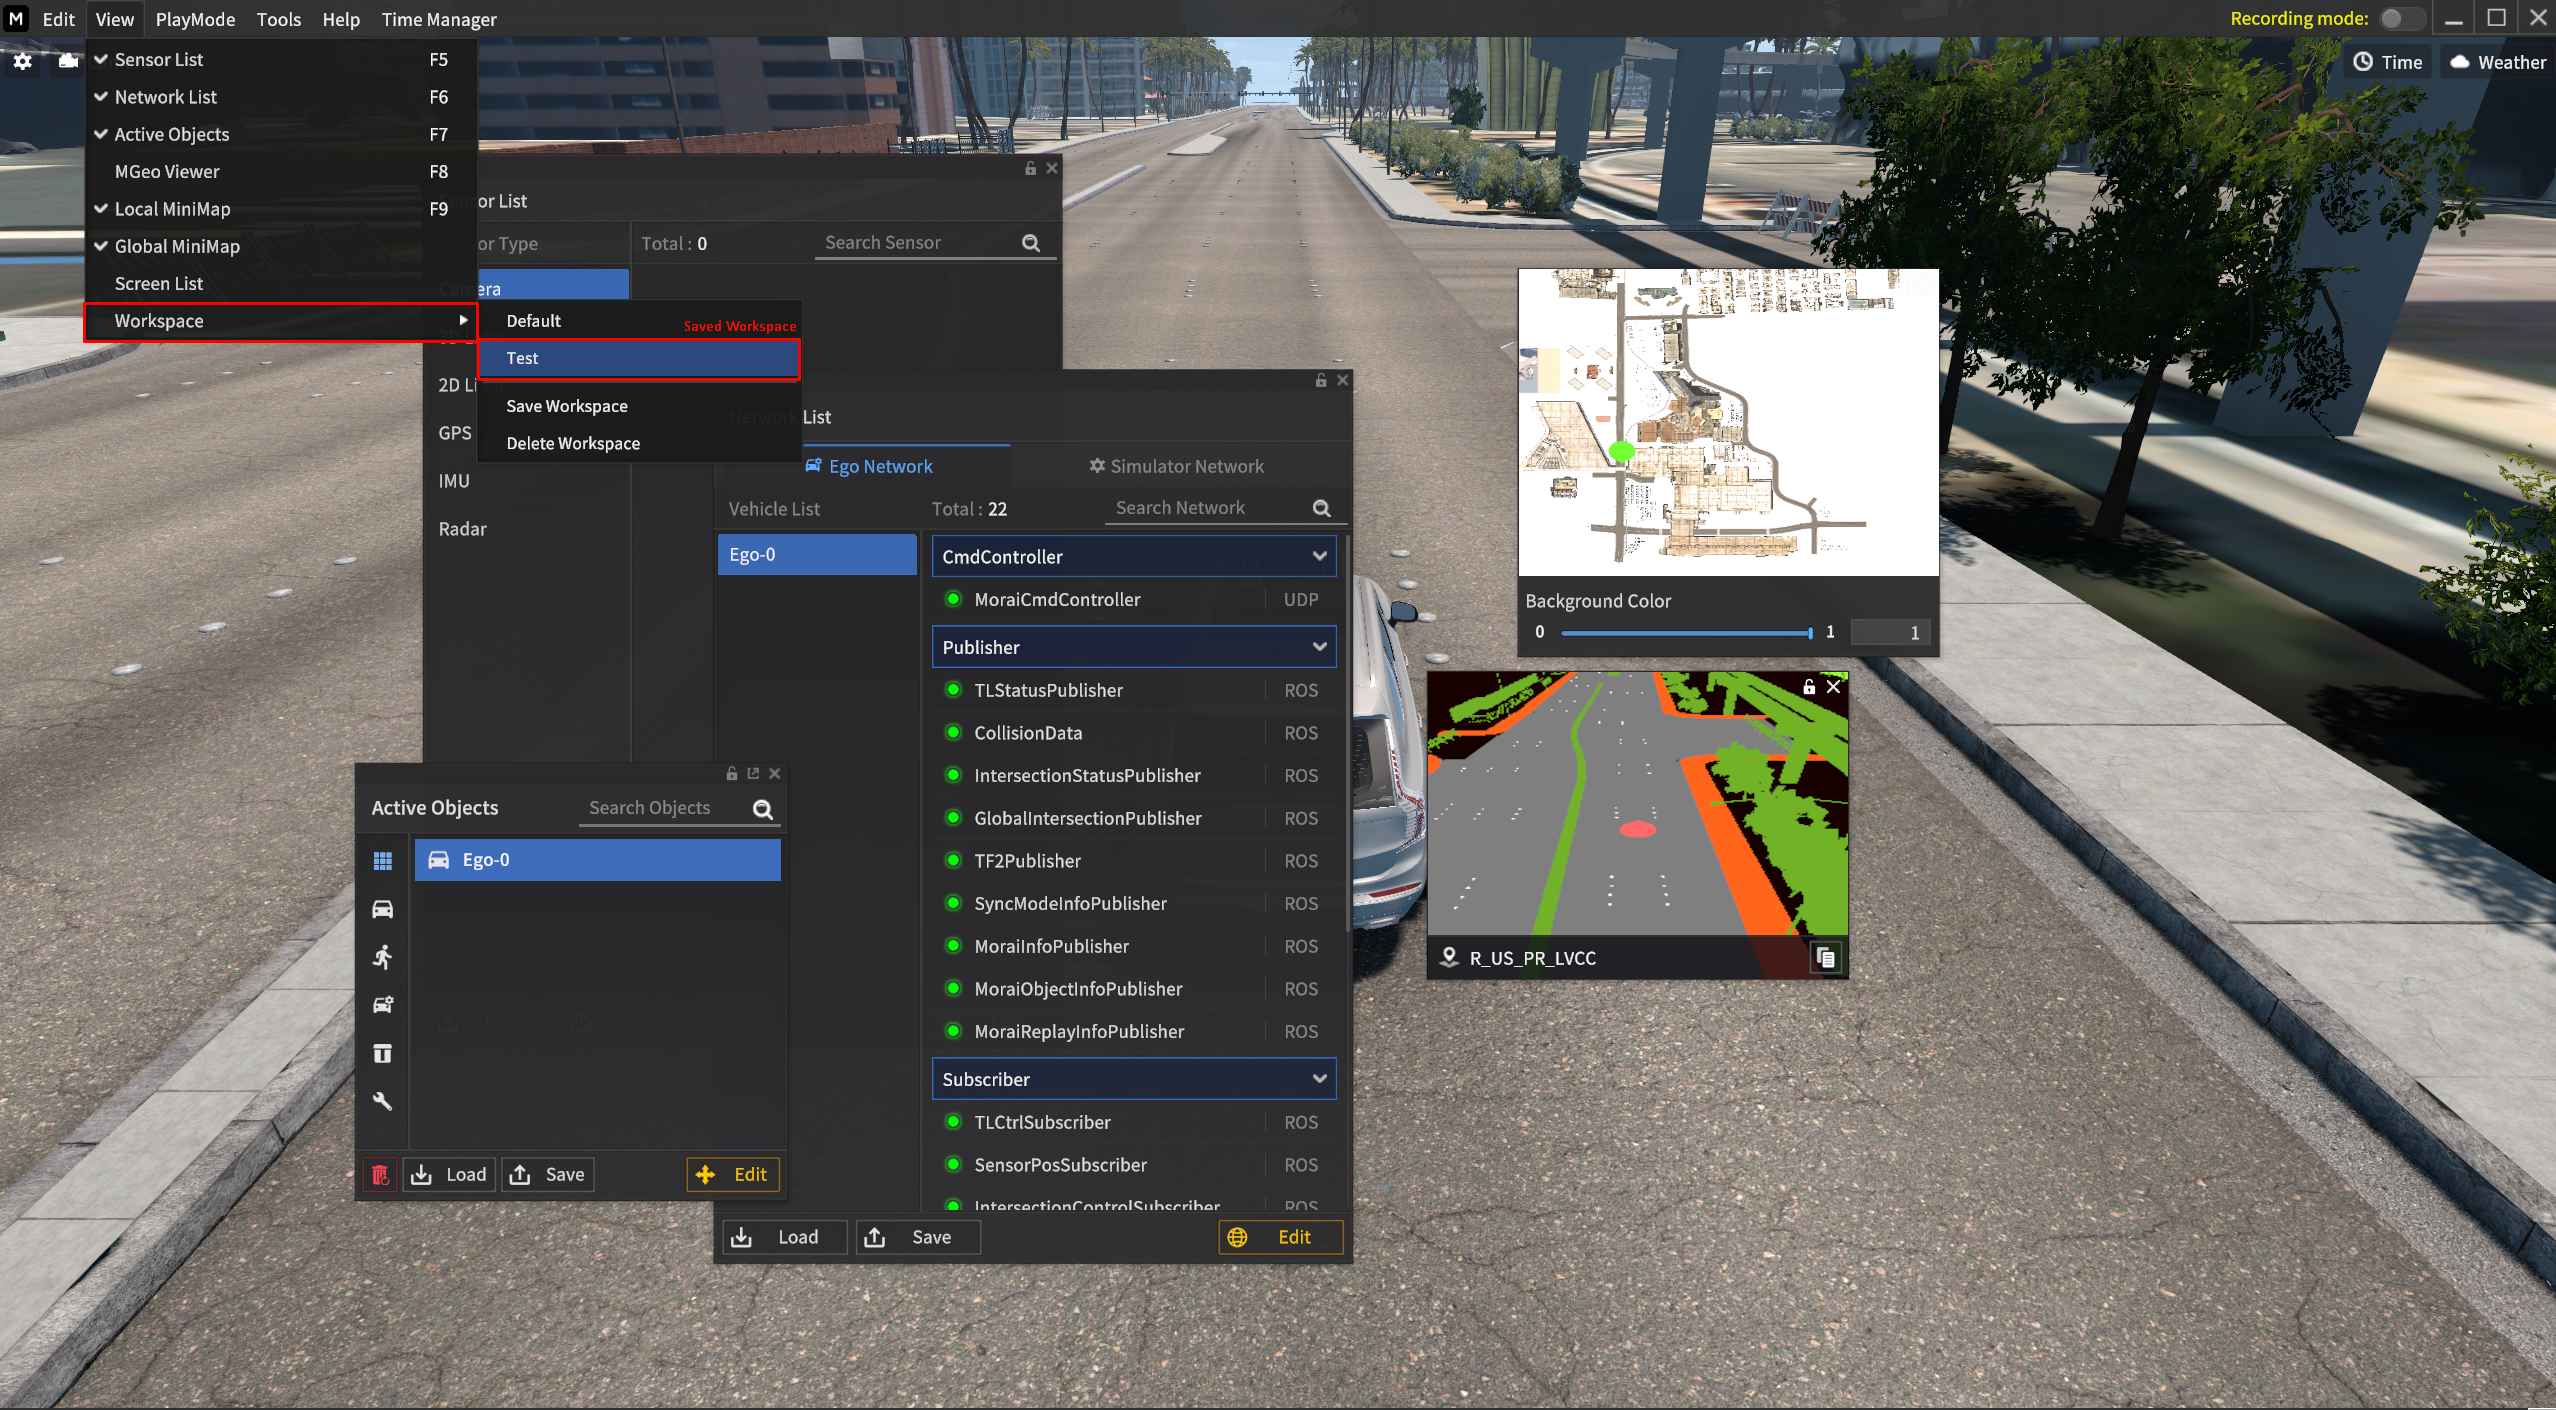The image size is (2556, 1410).
Task: Switch to Simulator Network tab
Action: click(1176, 466)
